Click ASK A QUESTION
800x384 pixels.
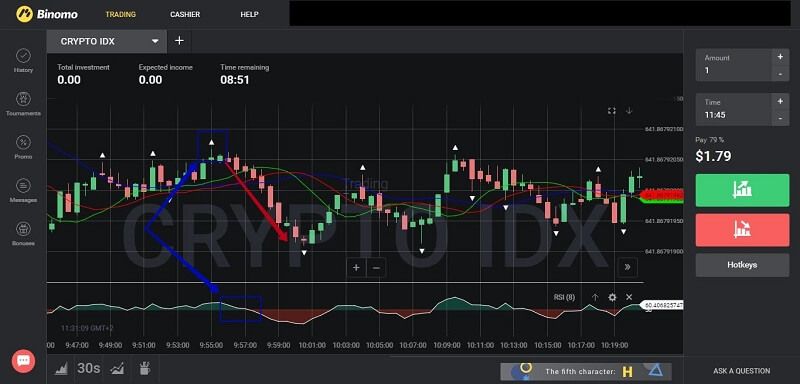[x=741, y=371]
